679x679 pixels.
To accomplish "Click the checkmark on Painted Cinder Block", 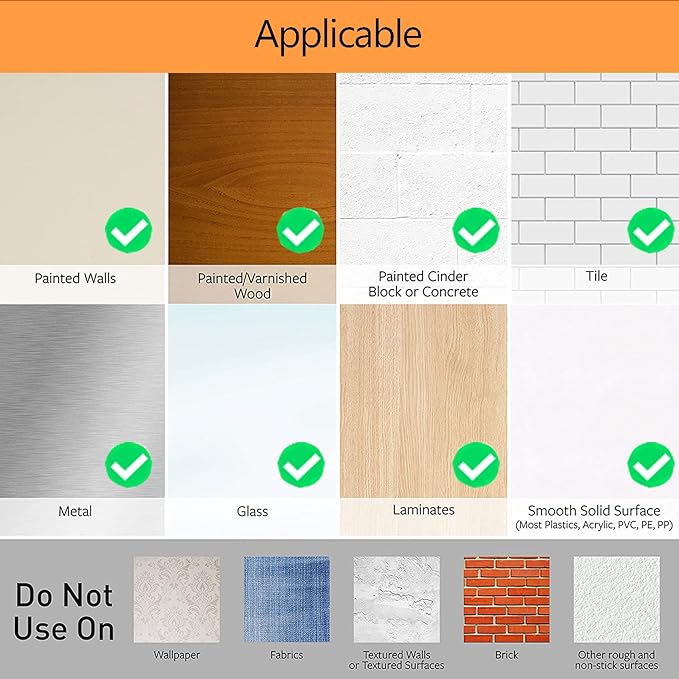I will [x=476, y=230].
